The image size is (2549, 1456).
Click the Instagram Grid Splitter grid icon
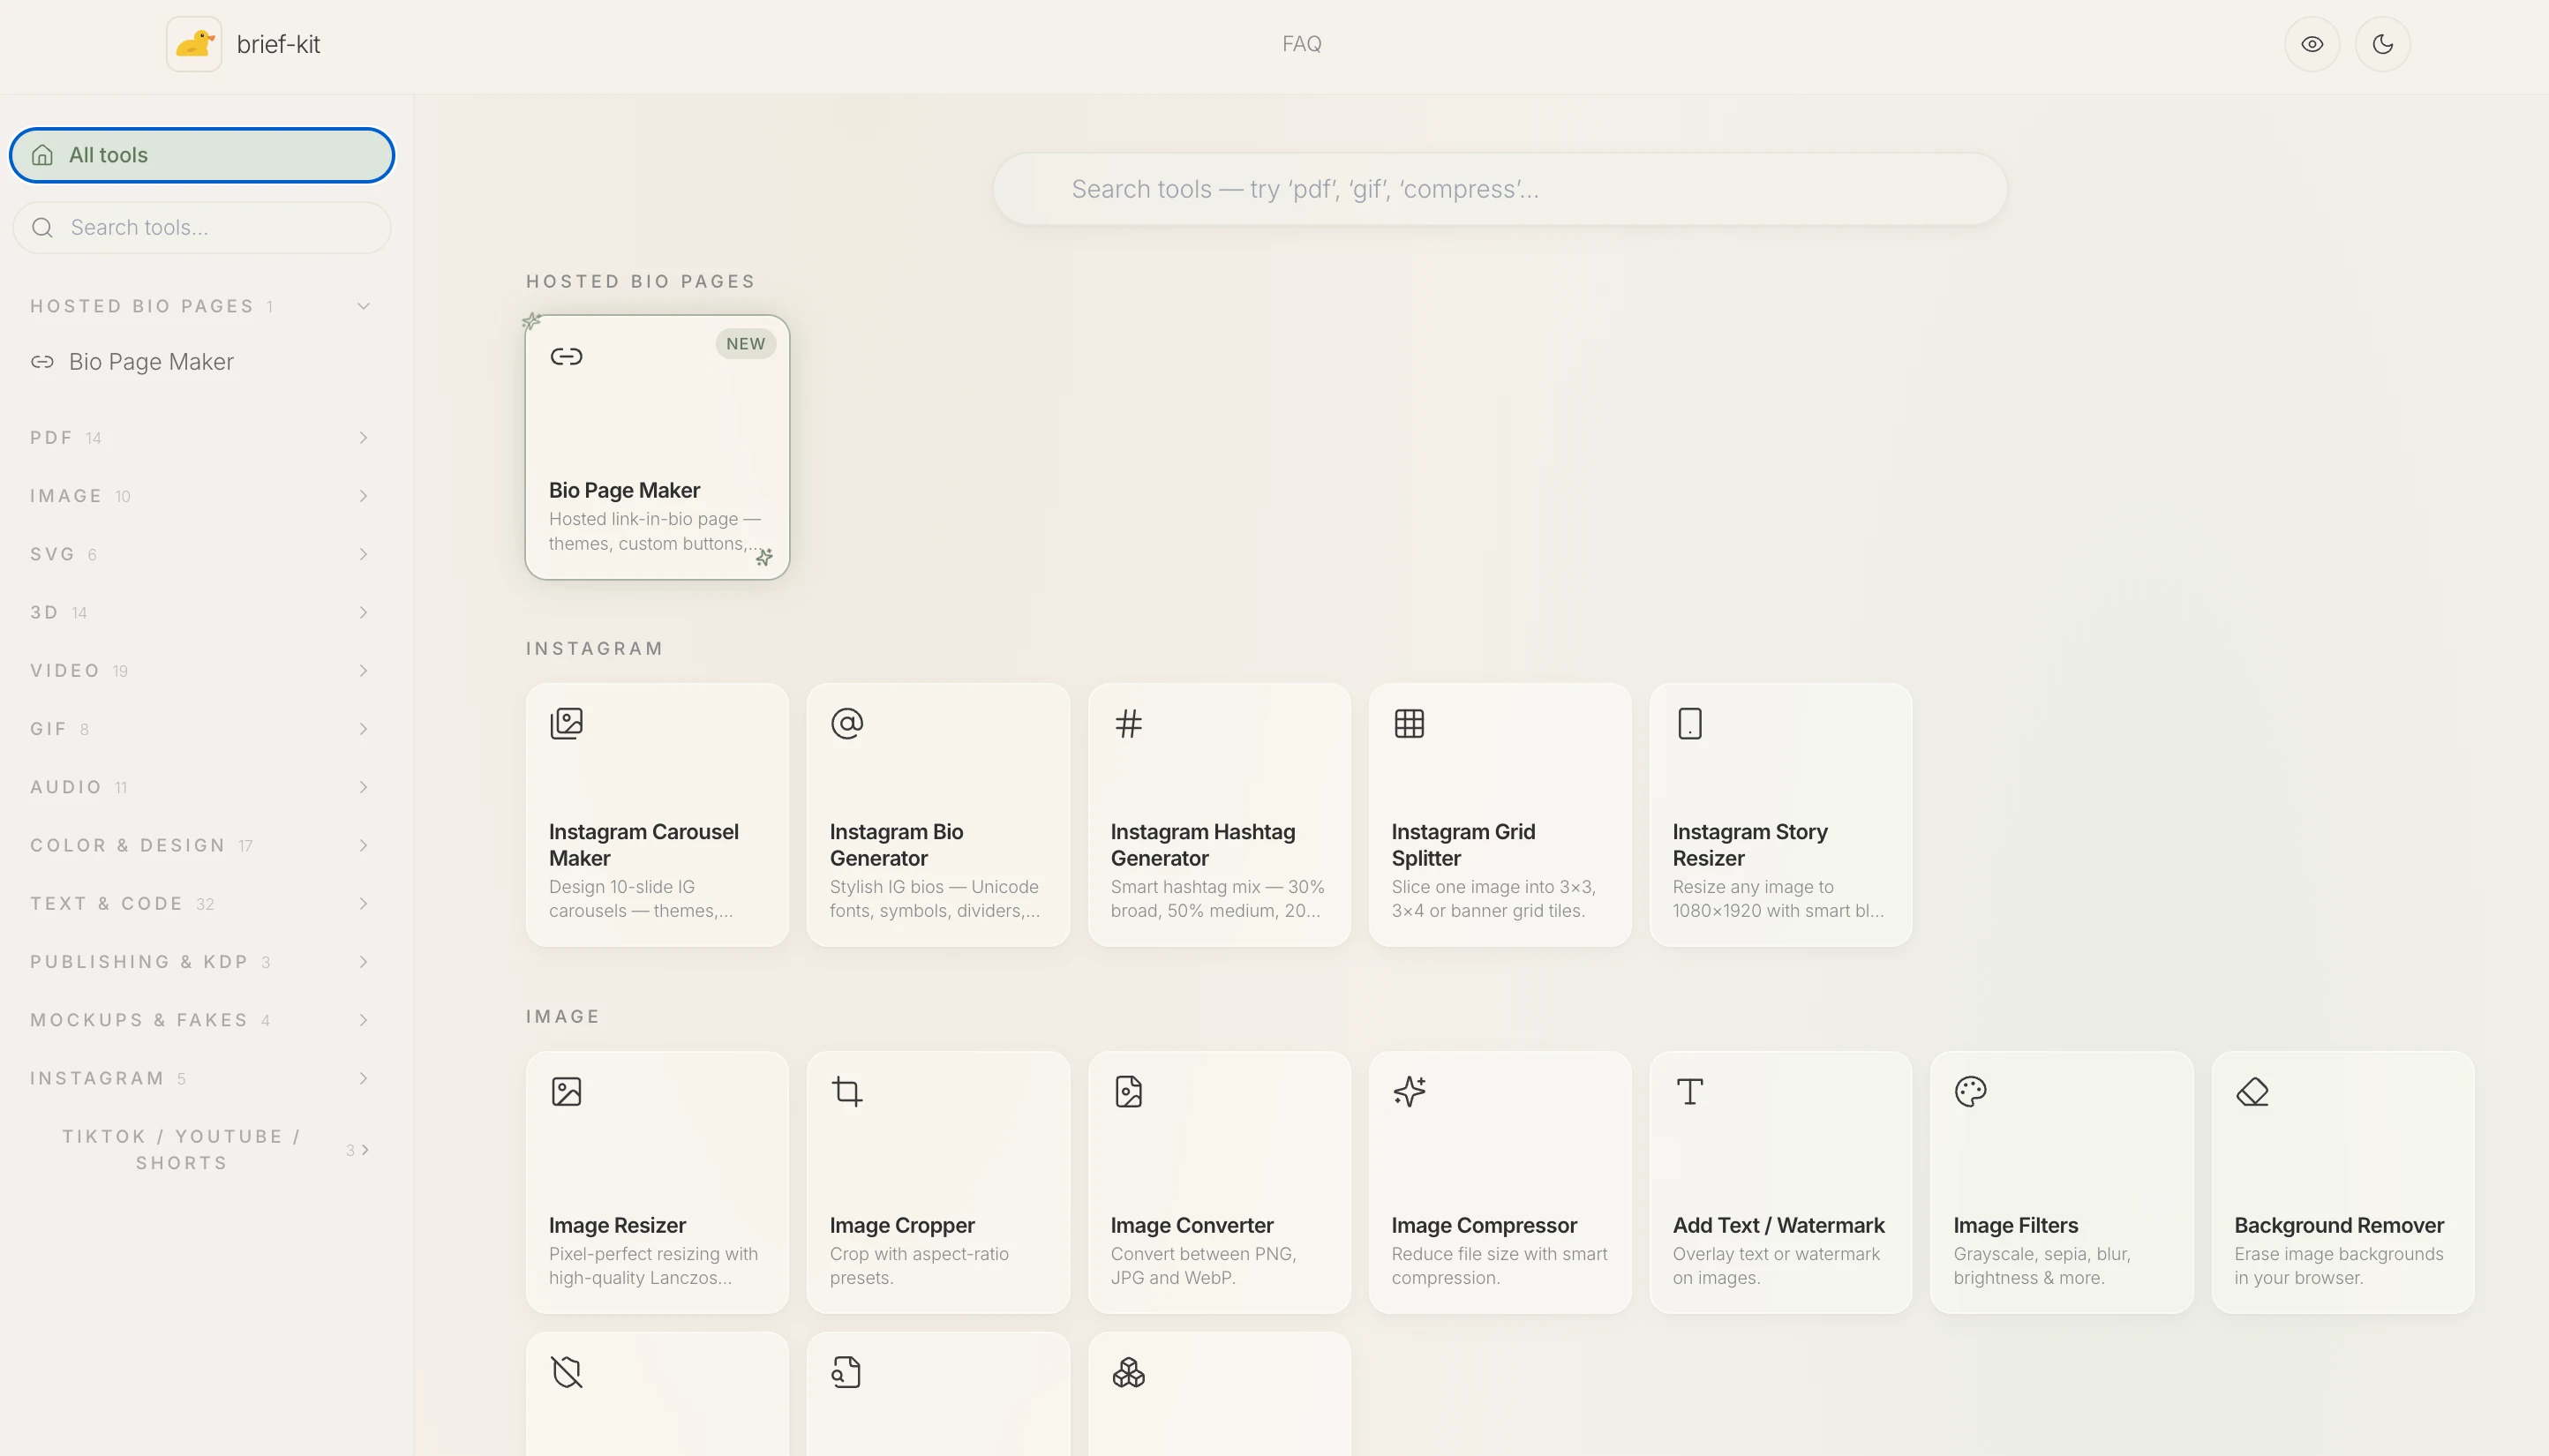1409,723
